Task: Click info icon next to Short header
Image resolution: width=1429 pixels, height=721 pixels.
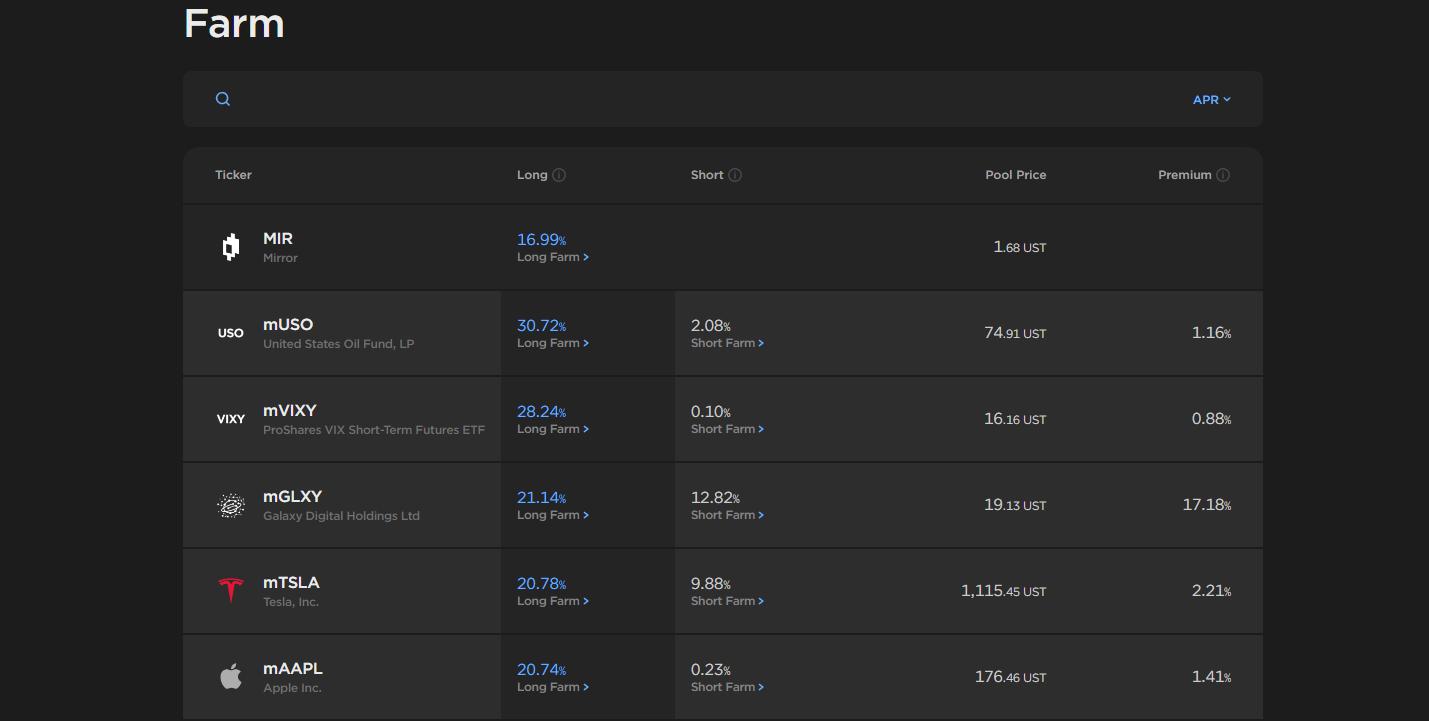Action: (735, 175)
